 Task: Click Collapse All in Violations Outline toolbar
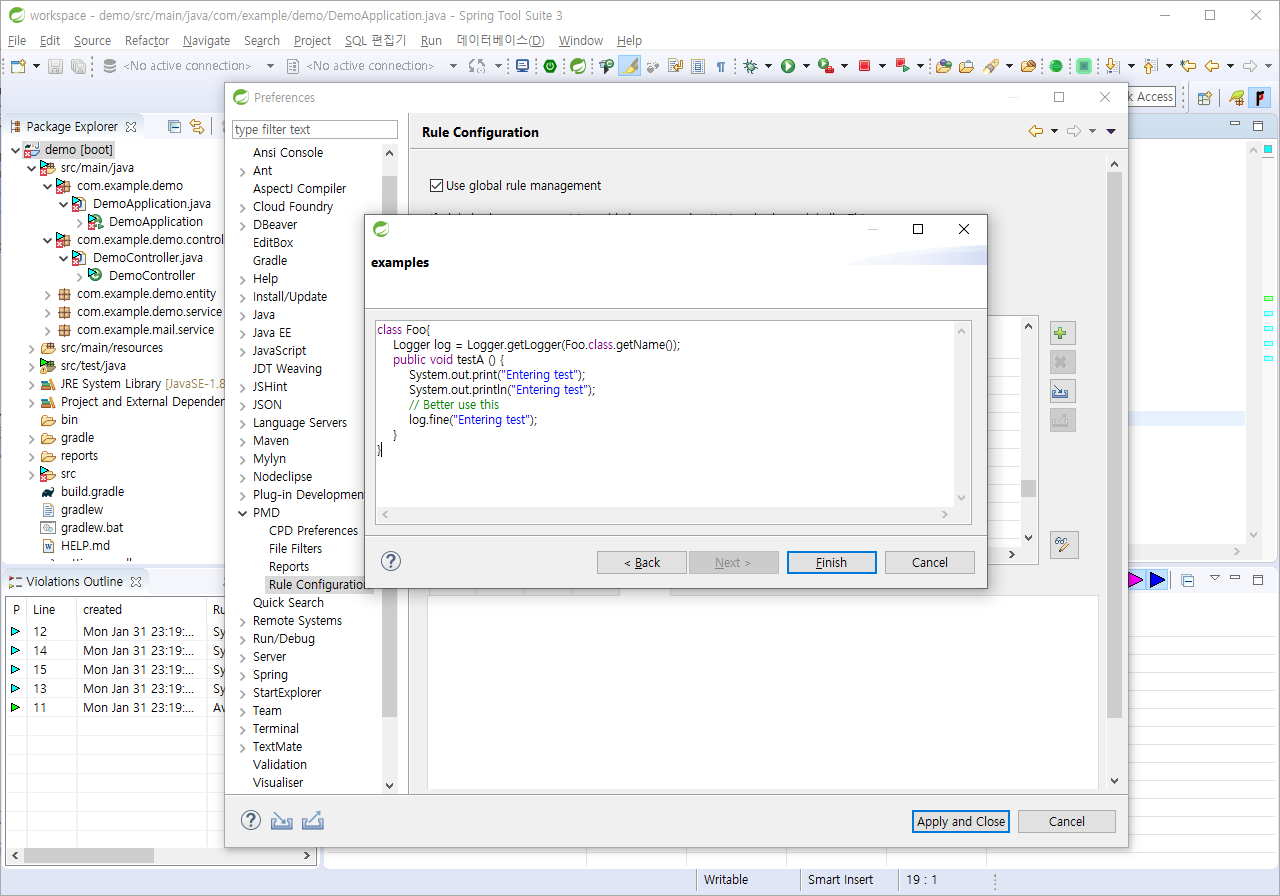click(1188, 580)
